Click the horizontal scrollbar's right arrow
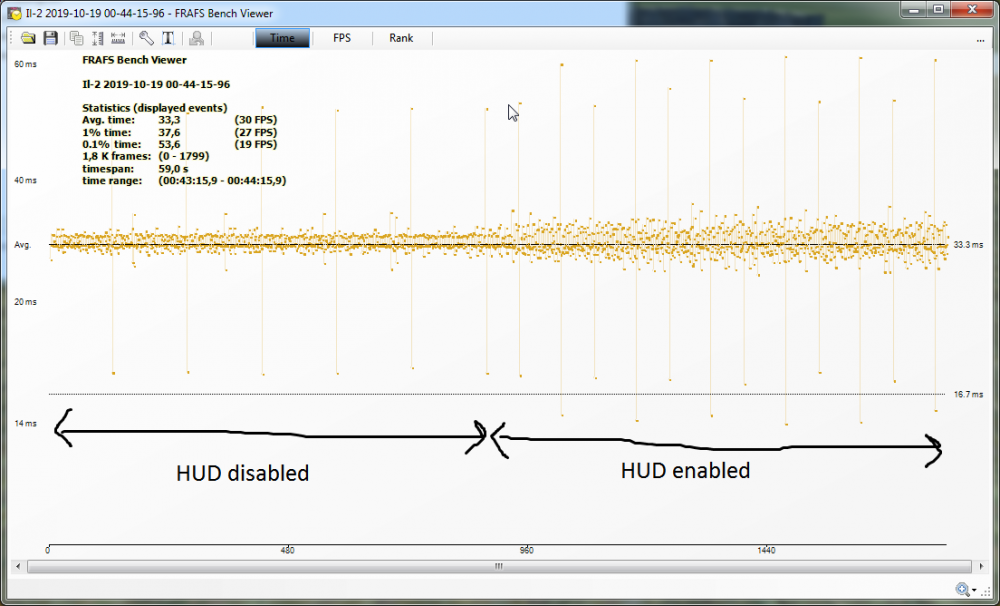1000x606 pixels. pyautogui.click(x=981, y=566)
